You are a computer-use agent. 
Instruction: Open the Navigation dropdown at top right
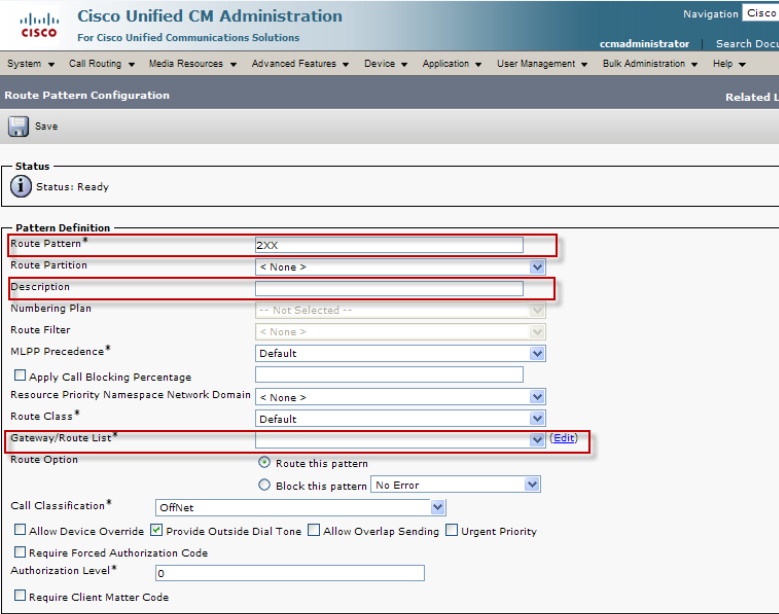coord(761,13)
